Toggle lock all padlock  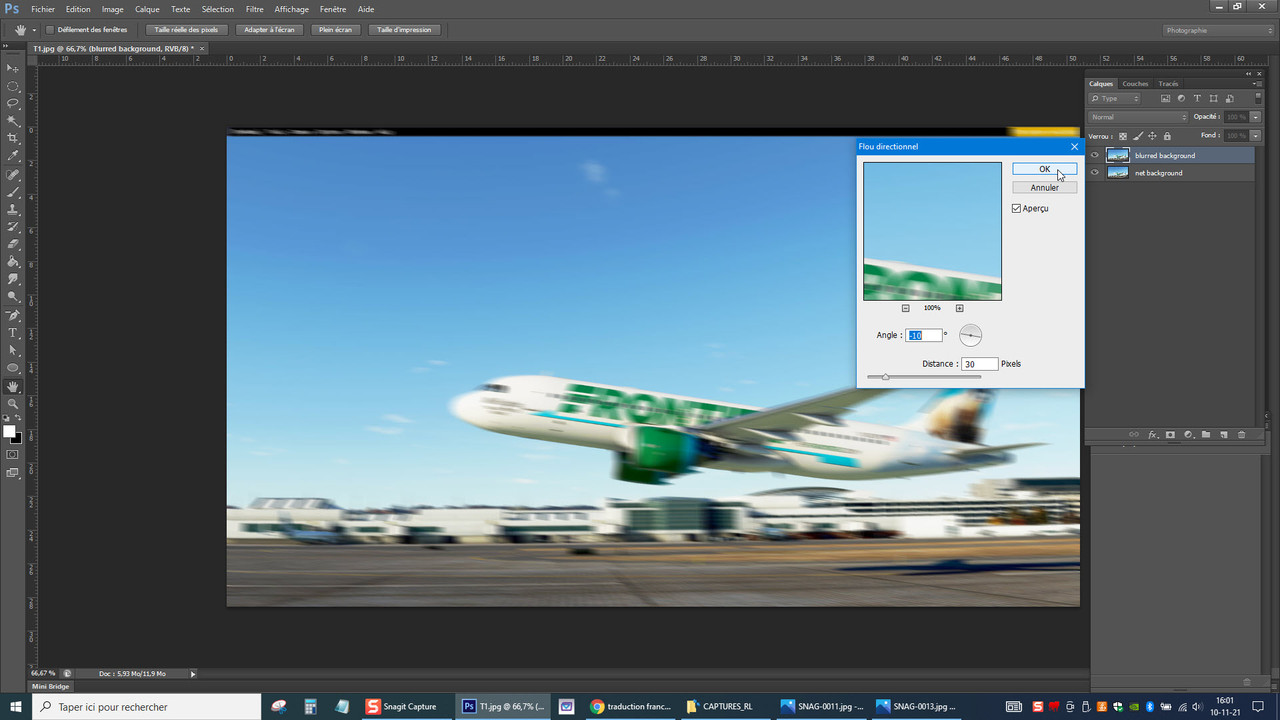point(1167,136)
